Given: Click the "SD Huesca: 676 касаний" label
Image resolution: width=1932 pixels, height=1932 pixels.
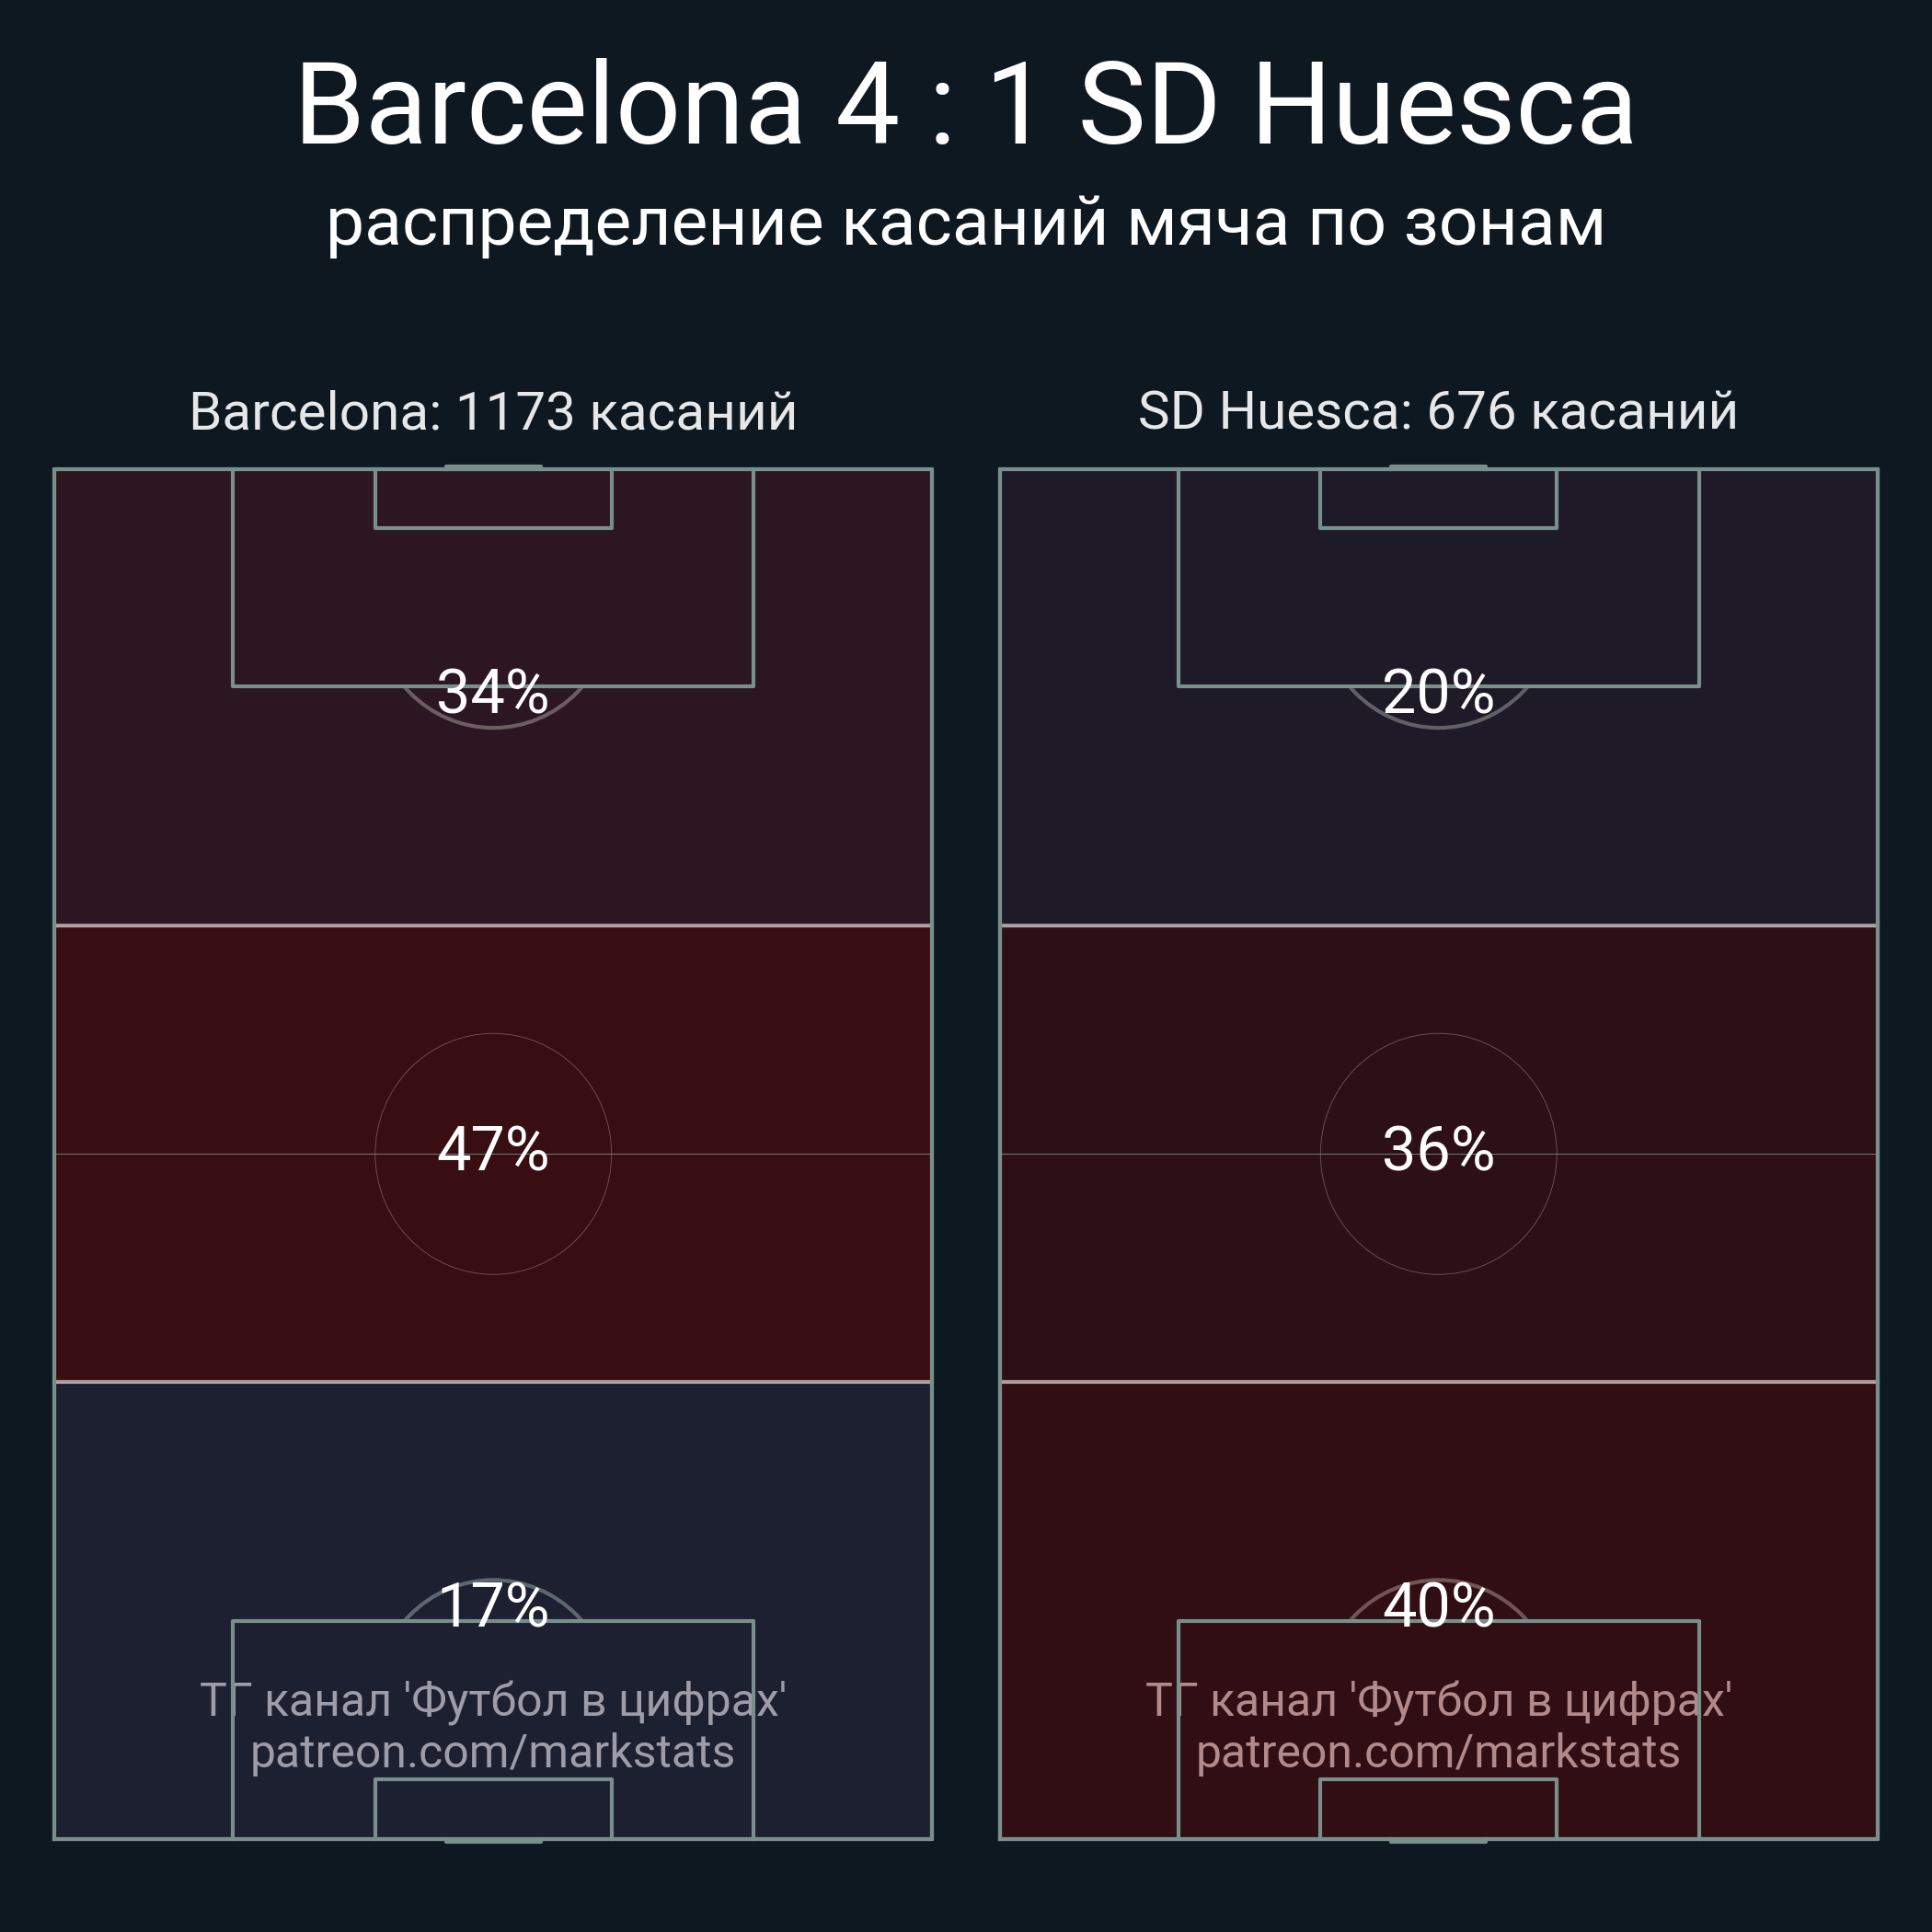Looking at the screenshot, I should tap(1438, 412).
